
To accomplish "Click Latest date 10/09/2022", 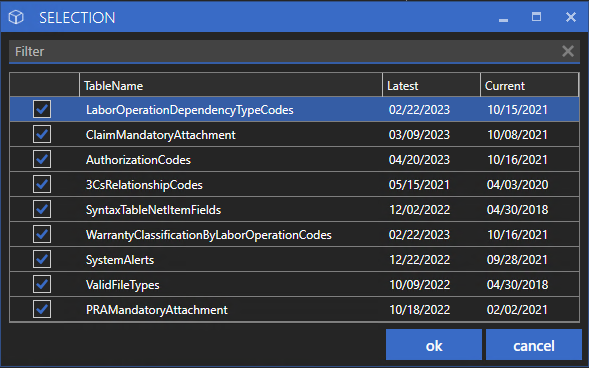I will coord(420,285).
